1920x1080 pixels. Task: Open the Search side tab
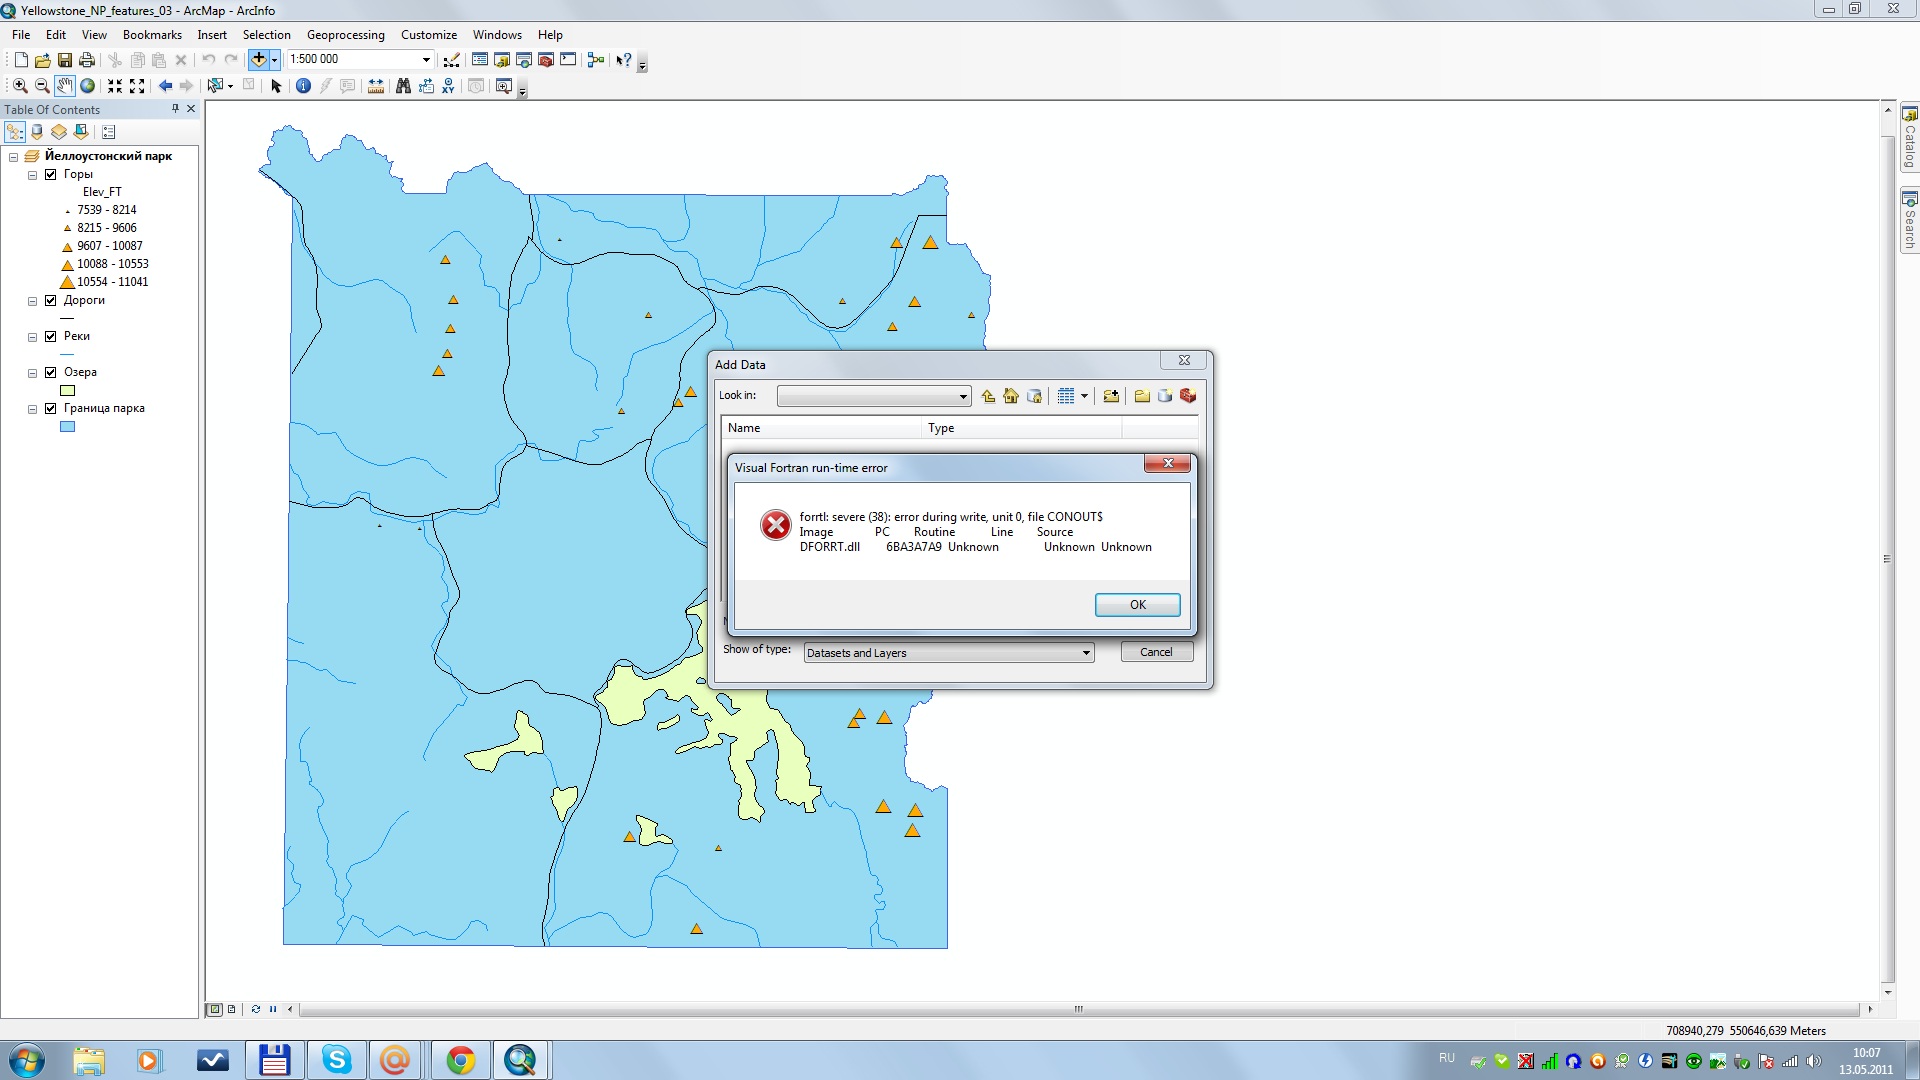tap(1909, 221)
